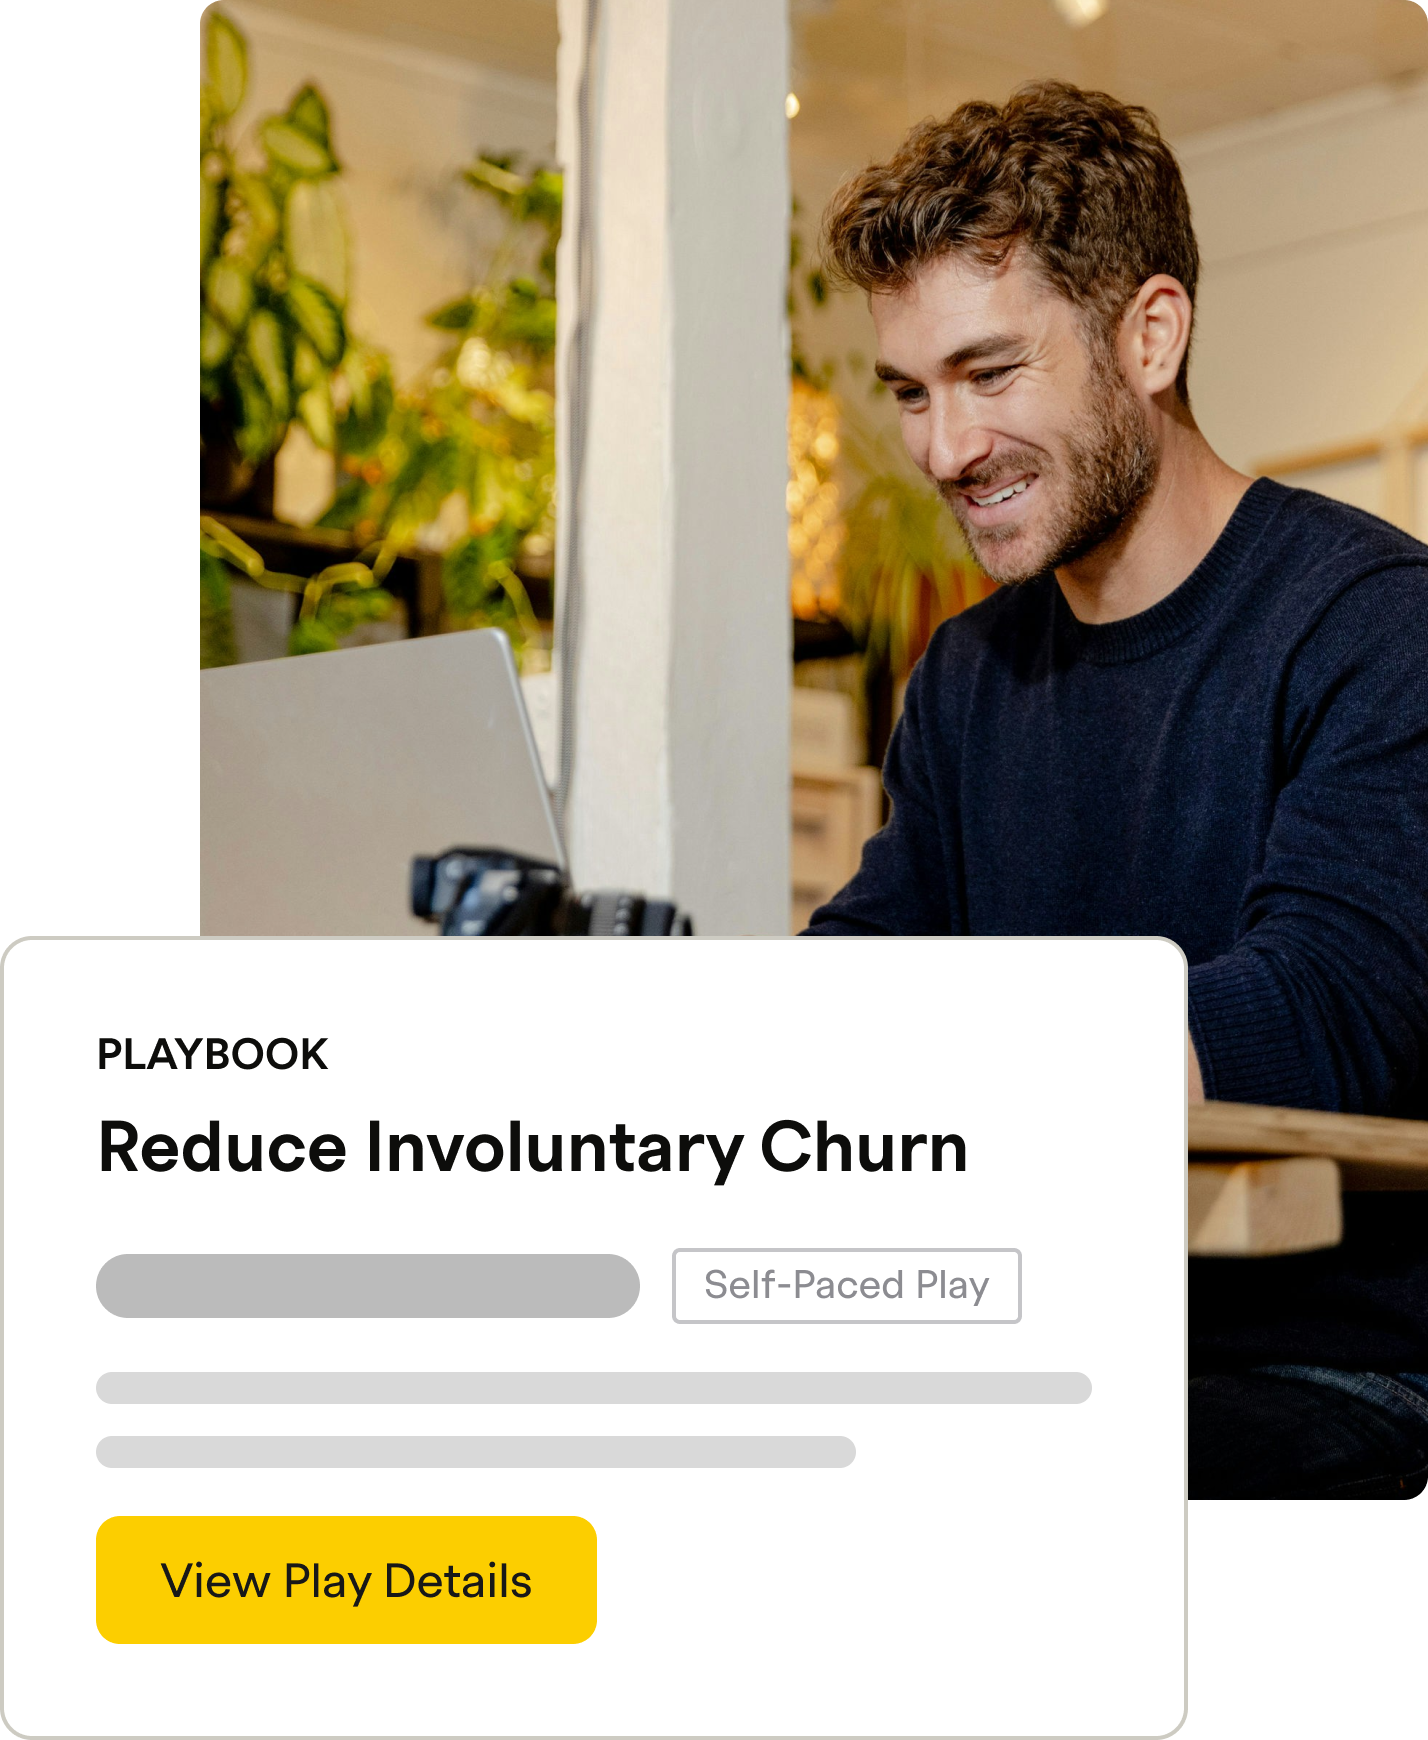This screenshot has height=1740, width=1428.
Task: Click the dark gray placeholder pill
Action: pyautogui.click(x=368, y=1286)
